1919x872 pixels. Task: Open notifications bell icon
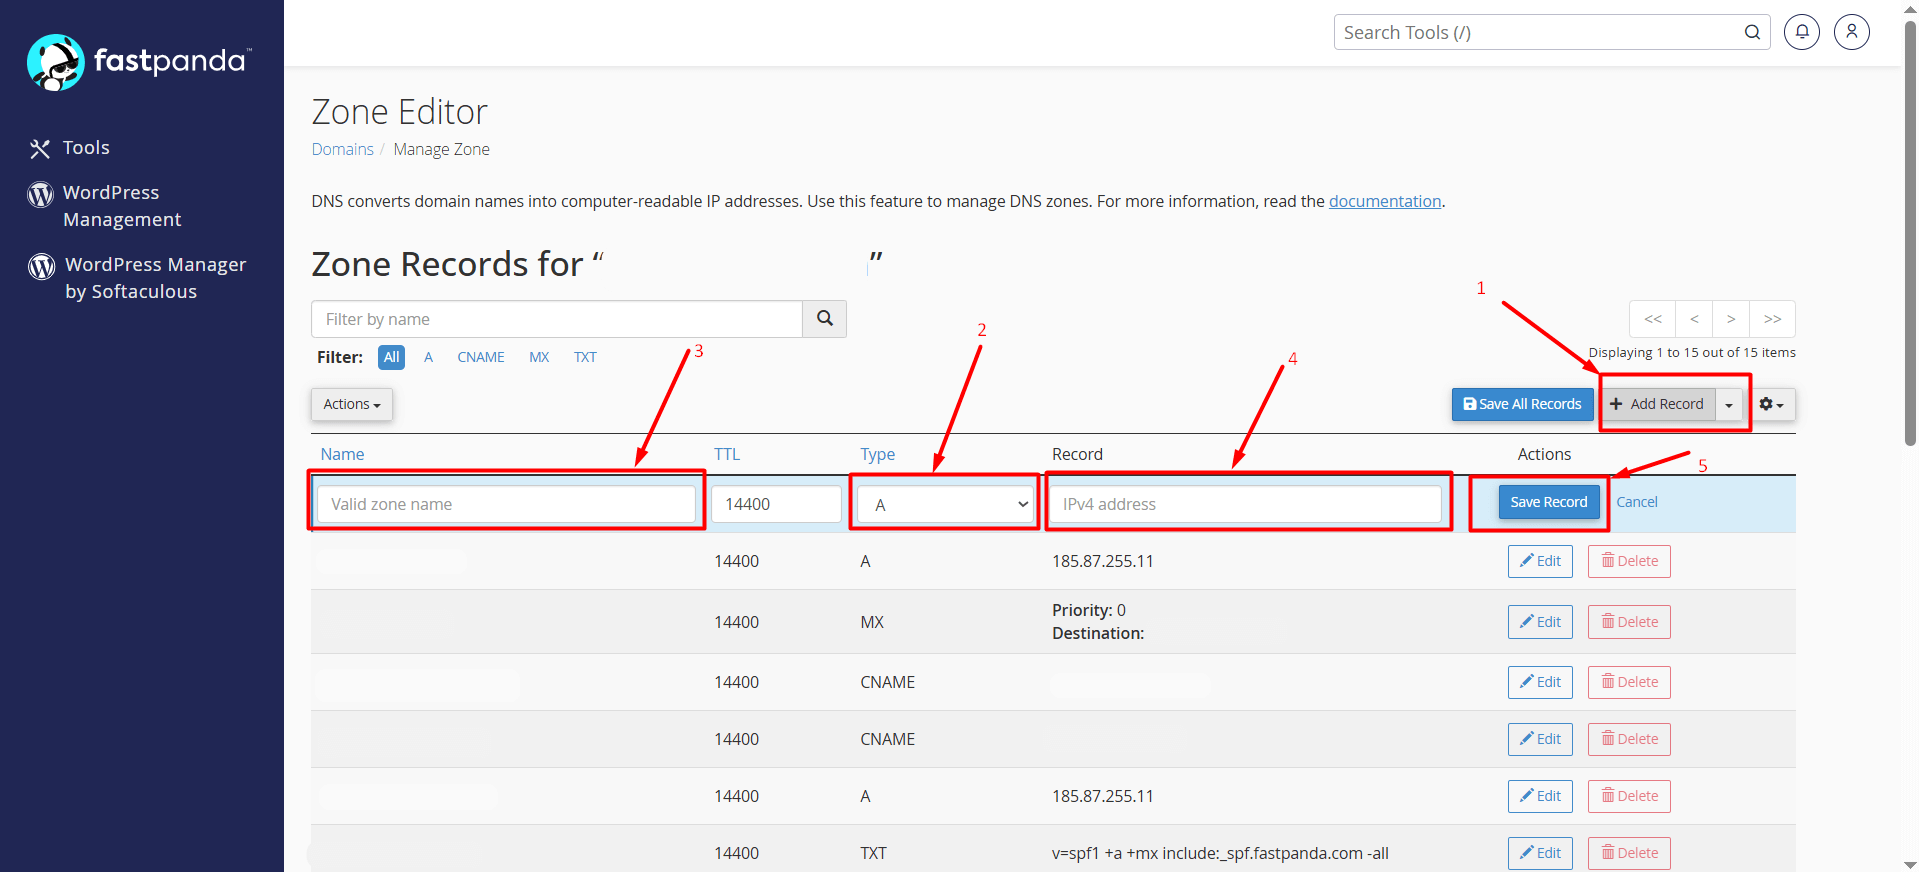1802,32
